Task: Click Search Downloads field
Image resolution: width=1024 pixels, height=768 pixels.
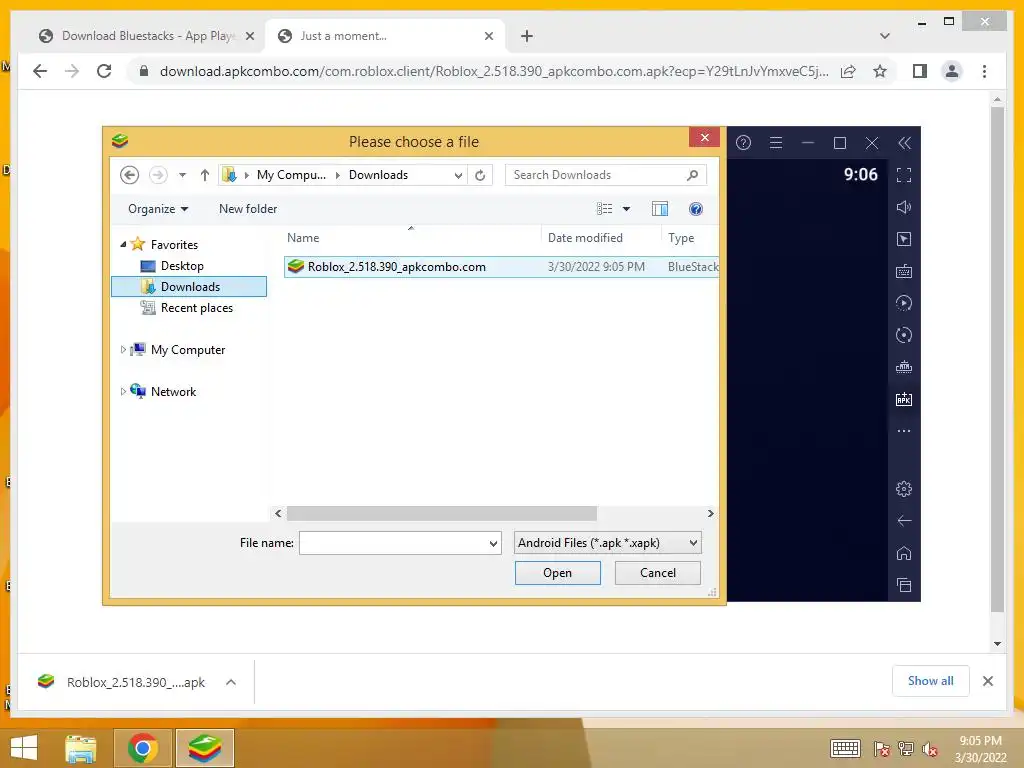Action: [597, 175]
